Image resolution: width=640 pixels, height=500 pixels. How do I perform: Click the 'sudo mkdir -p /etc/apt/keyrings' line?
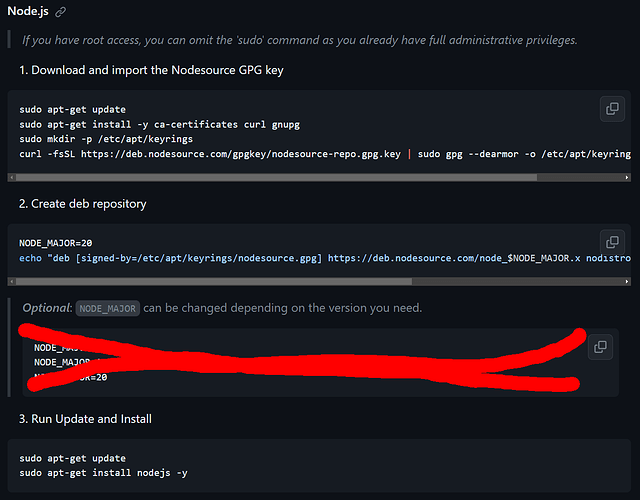tap(106, 139)
